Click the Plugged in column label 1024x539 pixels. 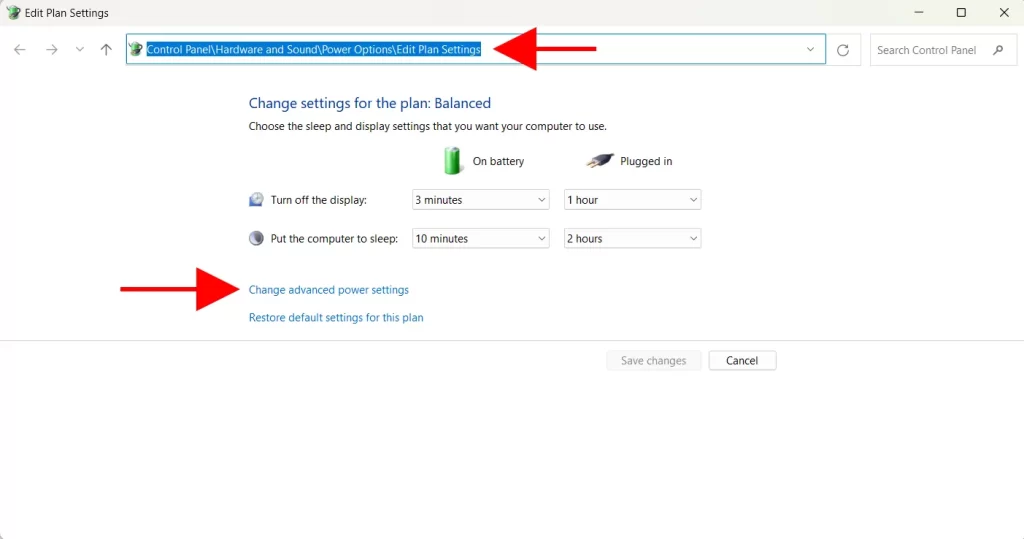646,161
